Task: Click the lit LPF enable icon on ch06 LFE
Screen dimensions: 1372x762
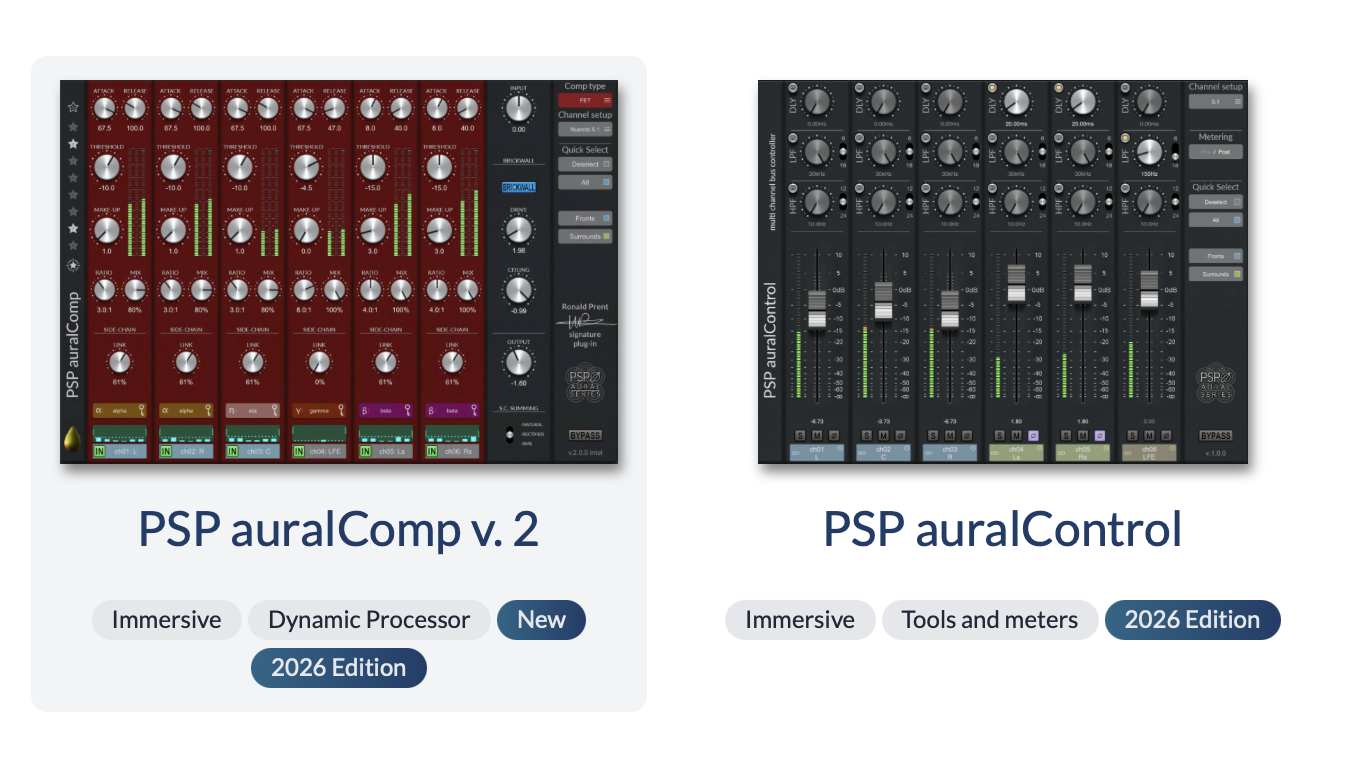Action: pyautogui.click(x=1125, y=138)
